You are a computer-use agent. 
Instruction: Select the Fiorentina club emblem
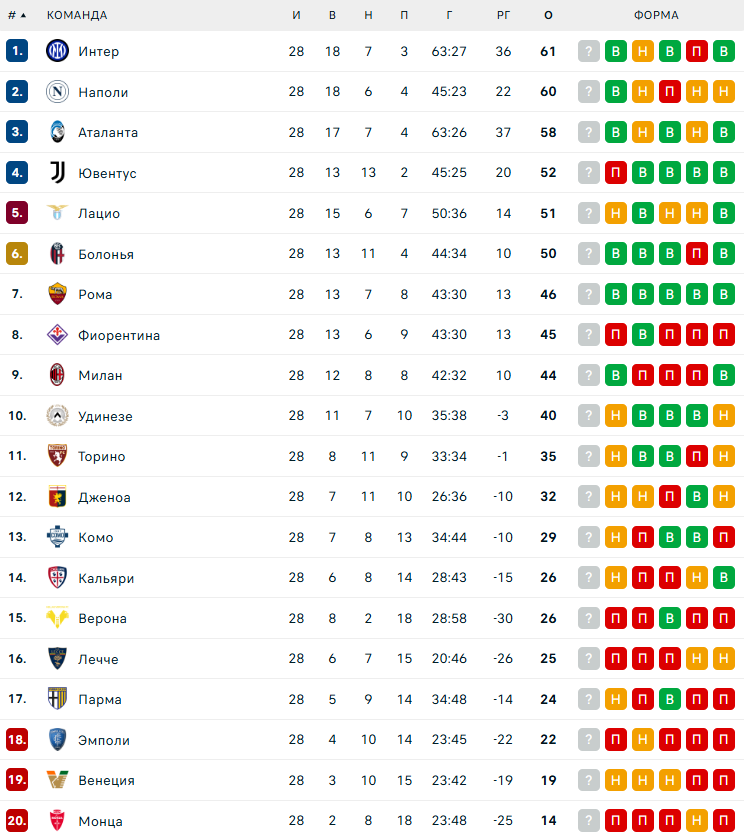pyautogui.click(x=56, y=335)
